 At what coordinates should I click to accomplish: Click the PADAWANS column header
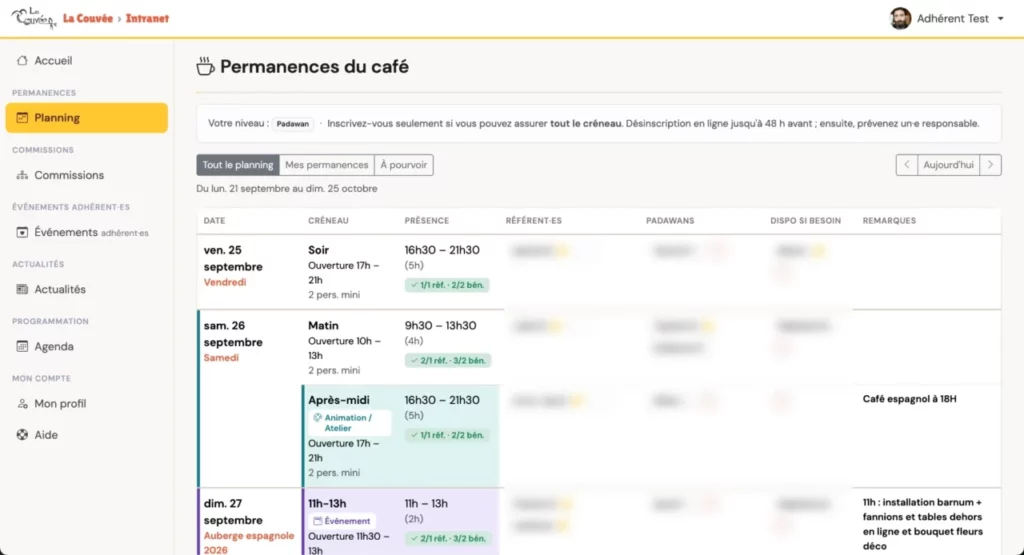click(x=670, y=221)
